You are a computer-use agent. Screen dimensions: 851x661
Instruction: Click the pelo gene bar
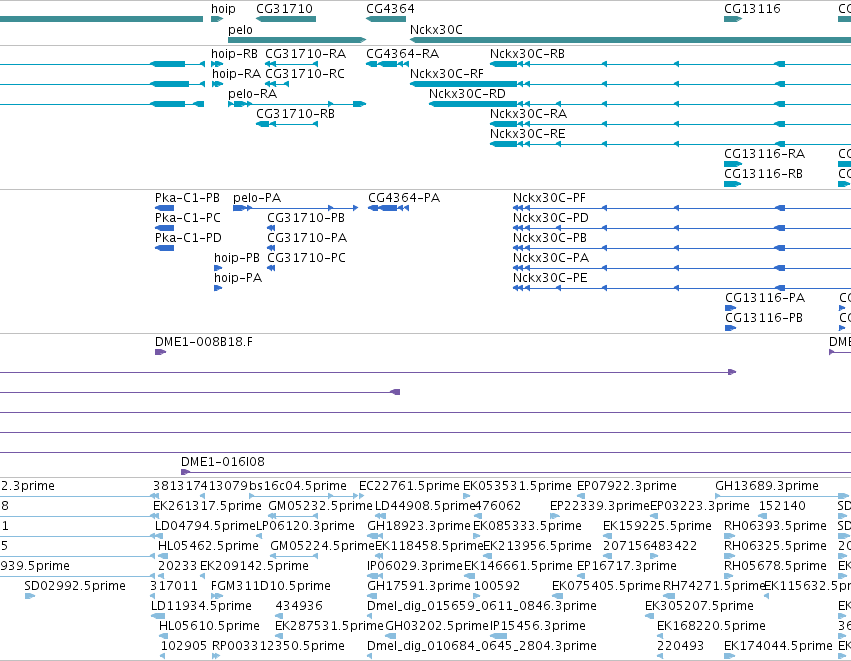point(297,40)
